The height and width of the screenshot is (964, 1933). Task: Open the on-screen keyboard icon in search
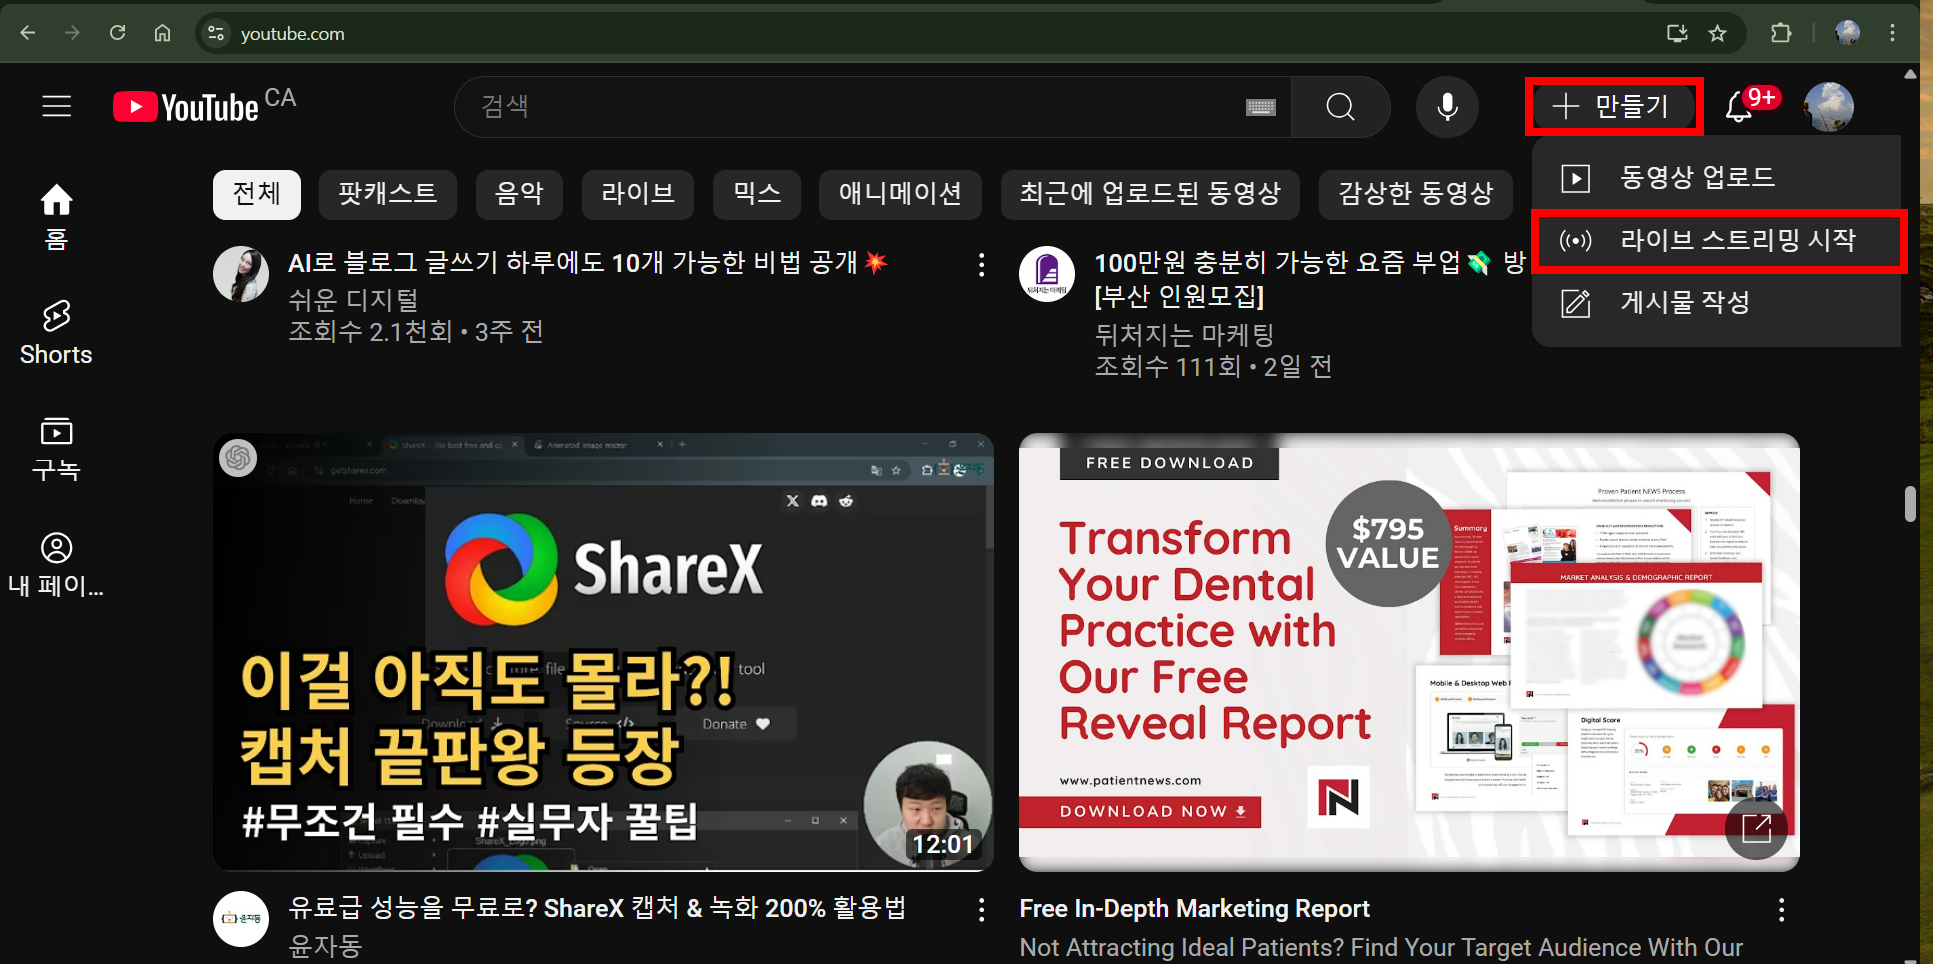pyautogui.click(x=1261, y=107)
